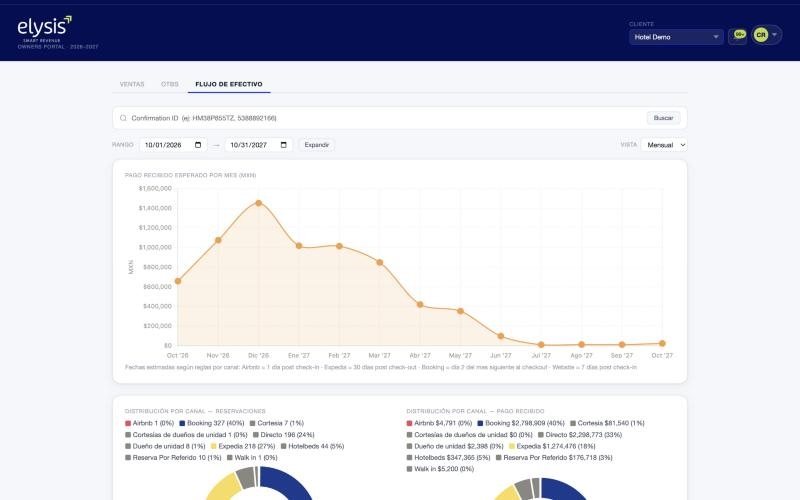Screen dimensions: 800x500
Task: Click the $1,000,000 y-axis label
Action: click(155, 247)
